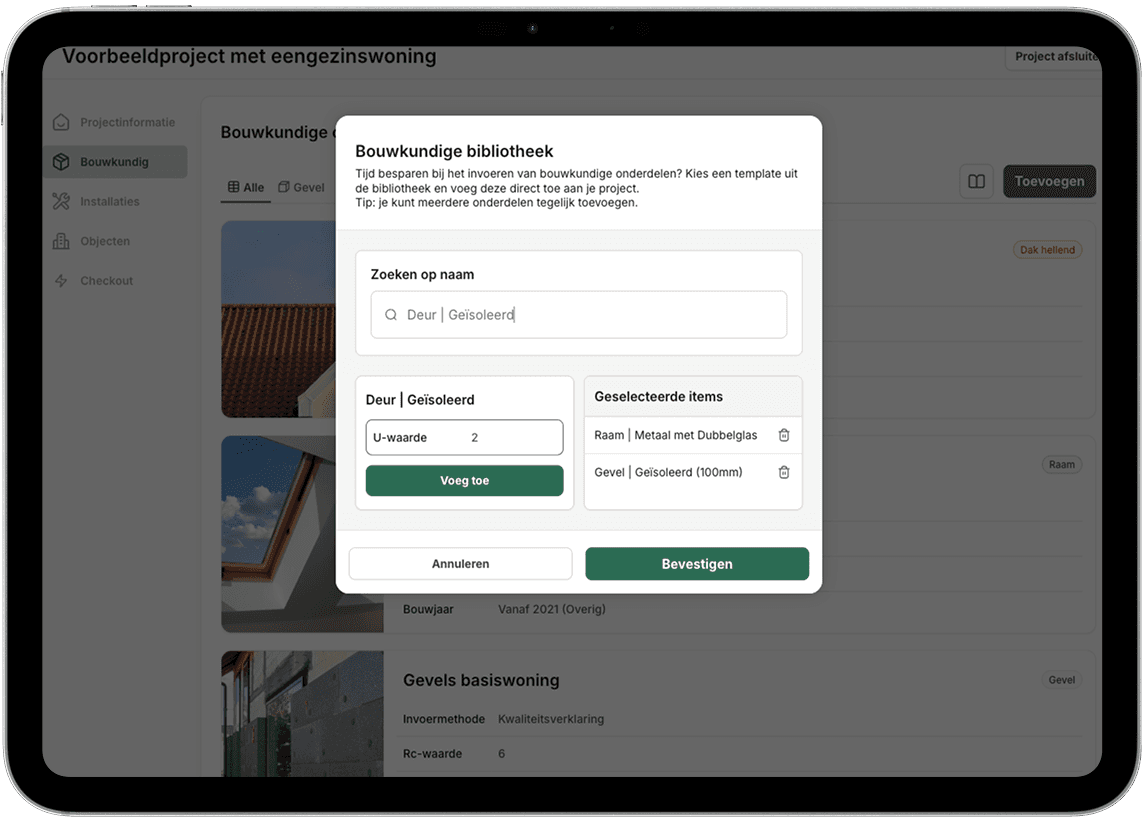Open the library via the book icon

tap(977, 181)
